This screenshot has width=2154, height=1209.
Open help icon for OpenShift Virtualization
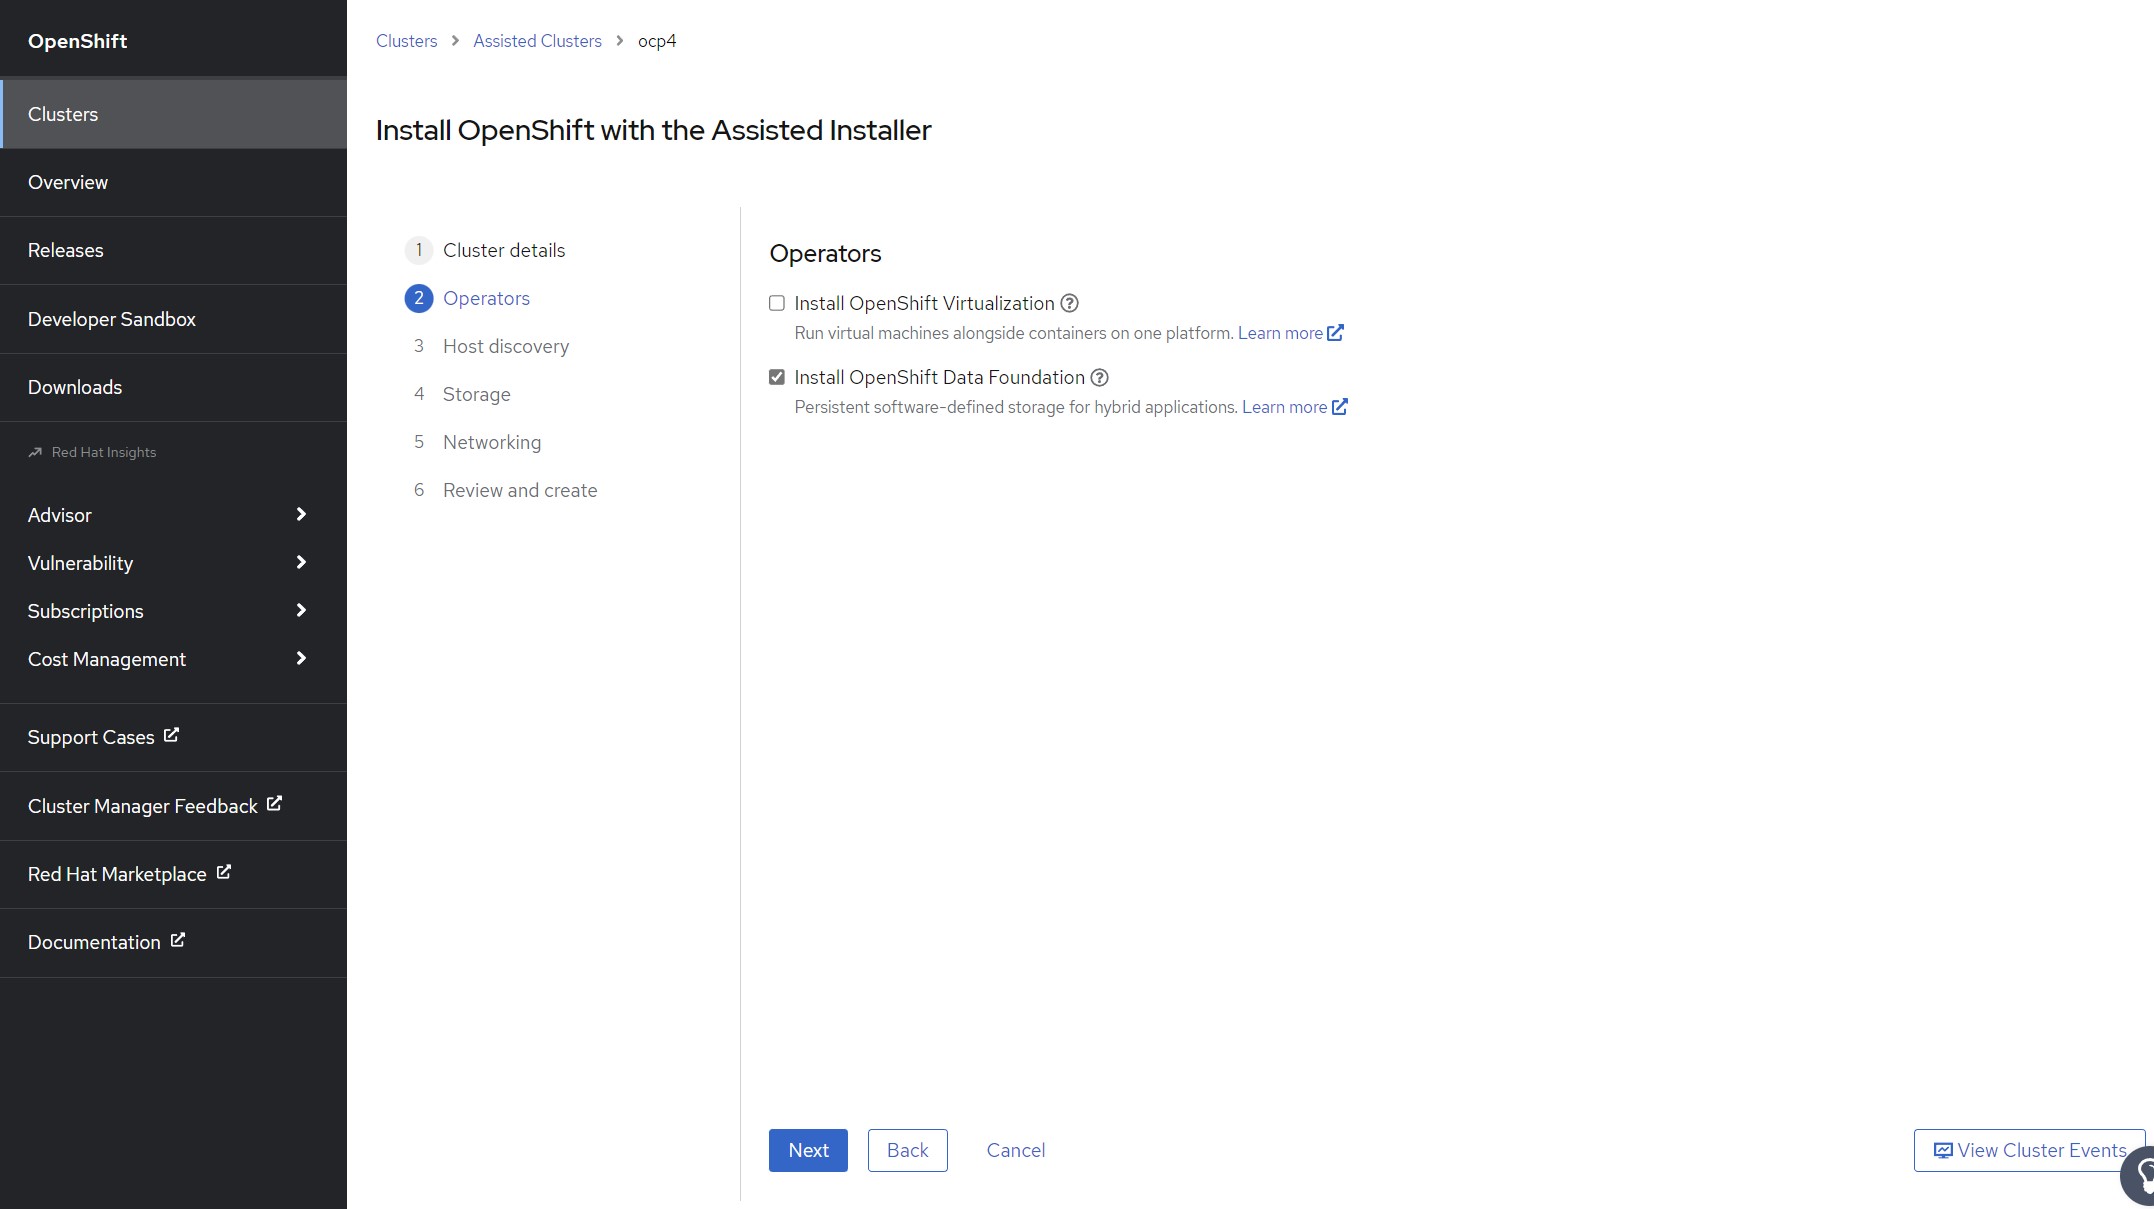[1069, 303]
